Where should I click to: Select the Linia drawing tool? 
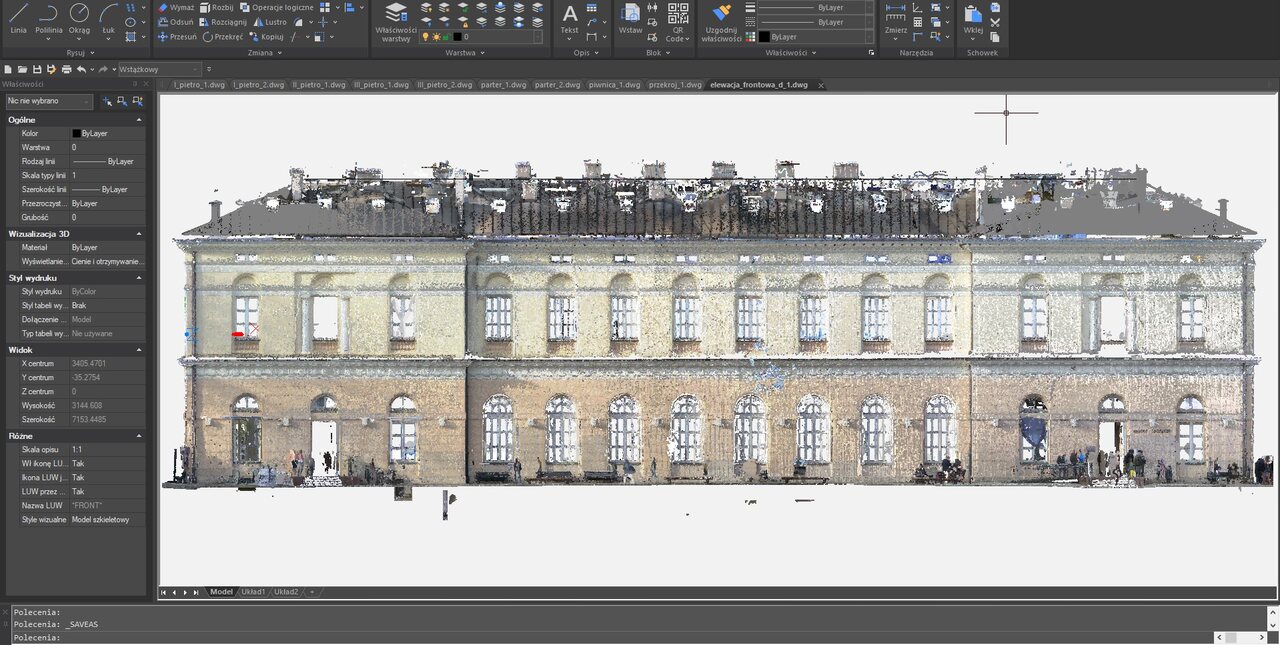click(18, 18)
